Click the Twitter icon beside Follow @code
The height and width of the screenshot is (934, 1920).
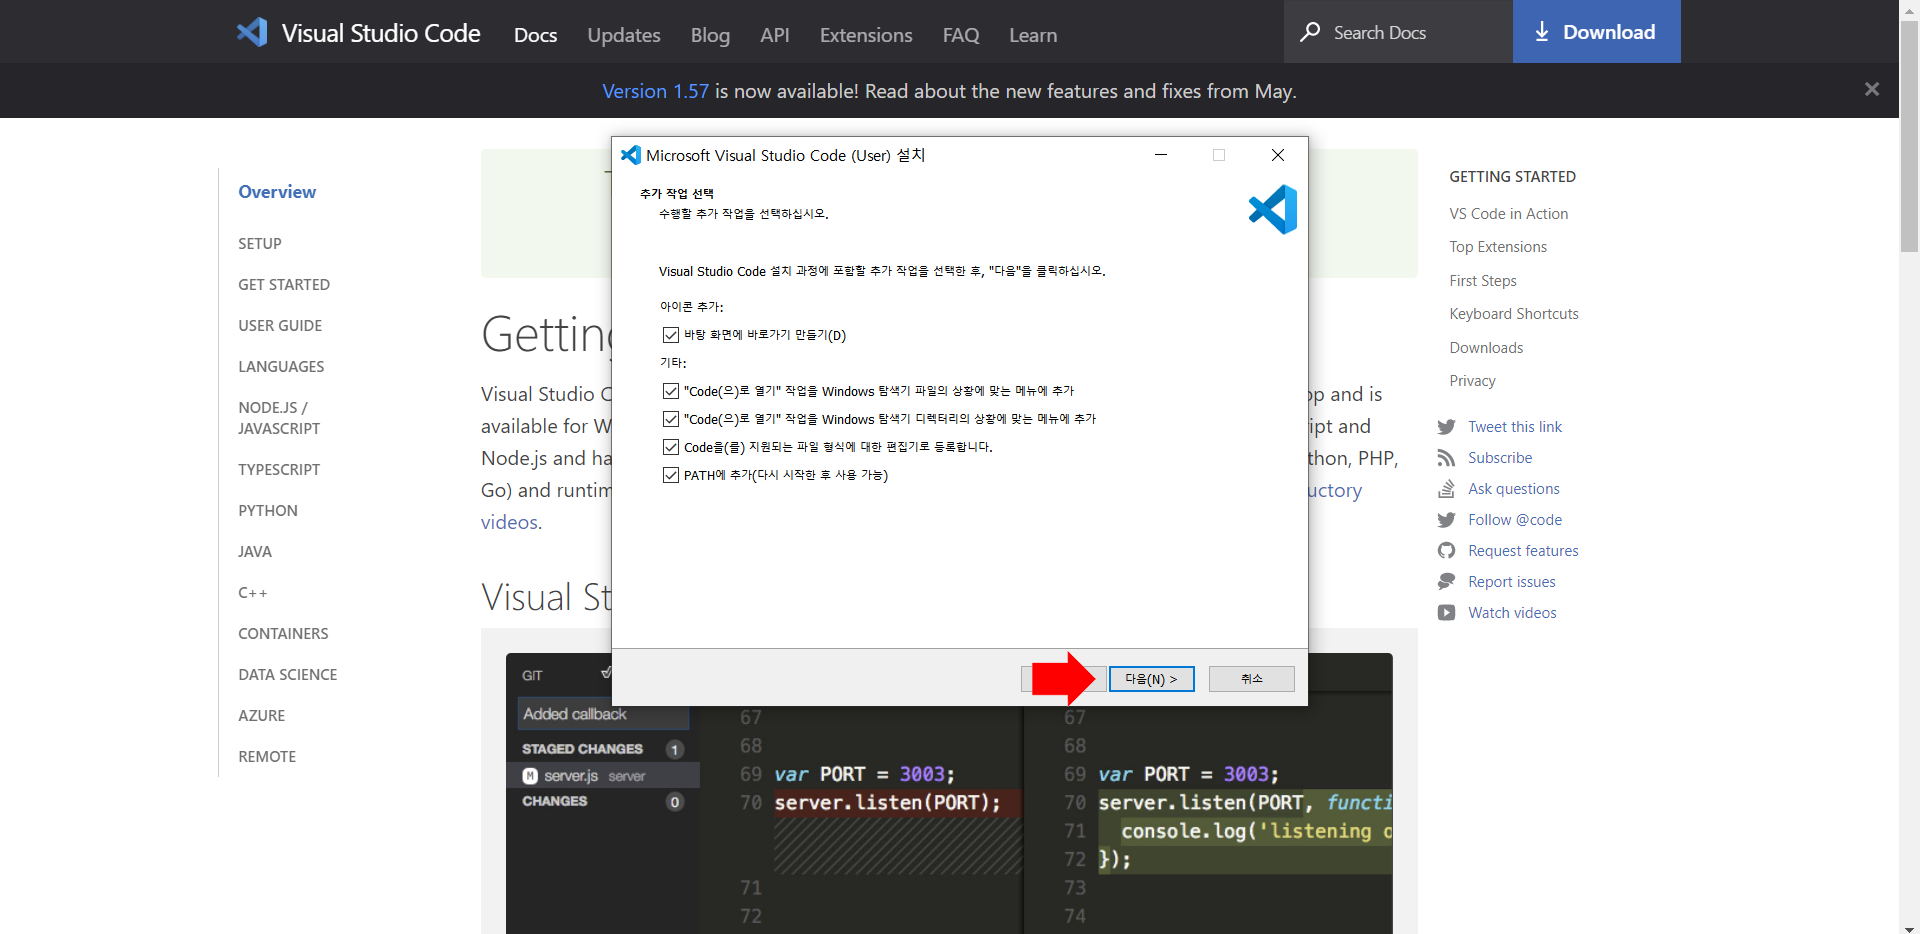pyautogui.click(x=1446, y=520)
